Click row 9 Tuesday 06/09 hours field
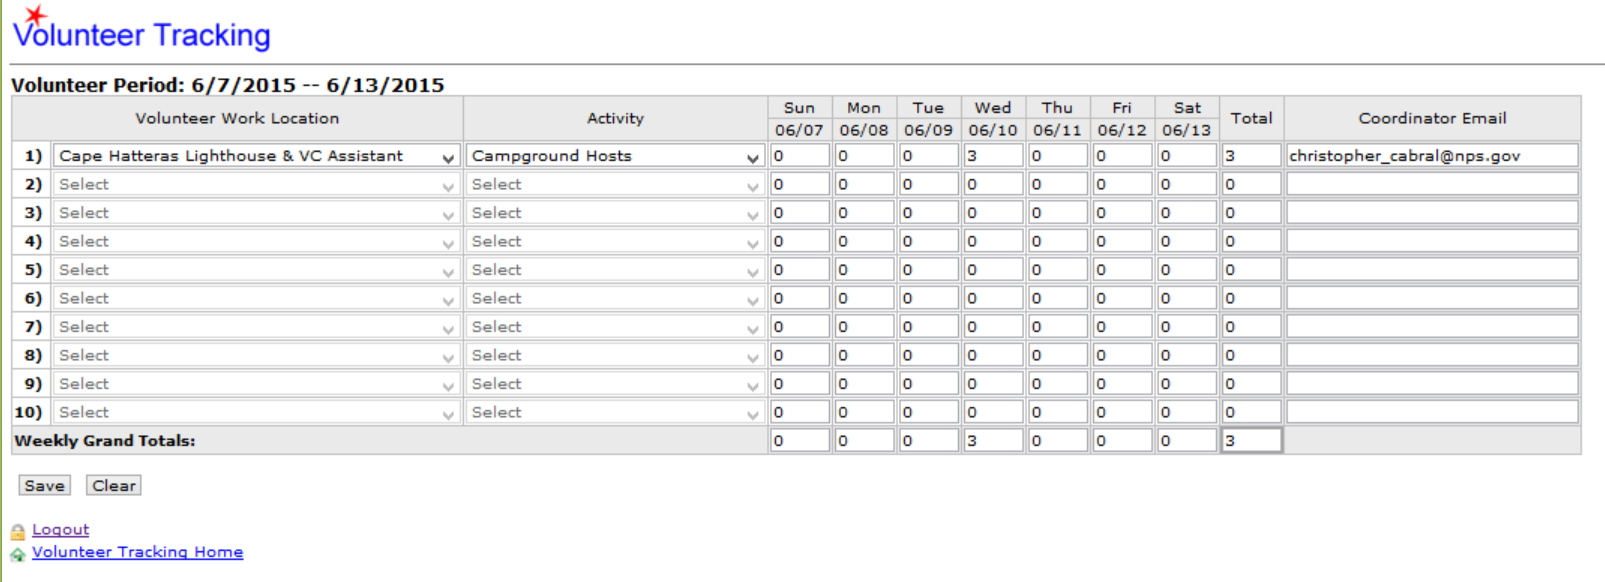Viewport: 1605px width, 582px height. (929, 384)
